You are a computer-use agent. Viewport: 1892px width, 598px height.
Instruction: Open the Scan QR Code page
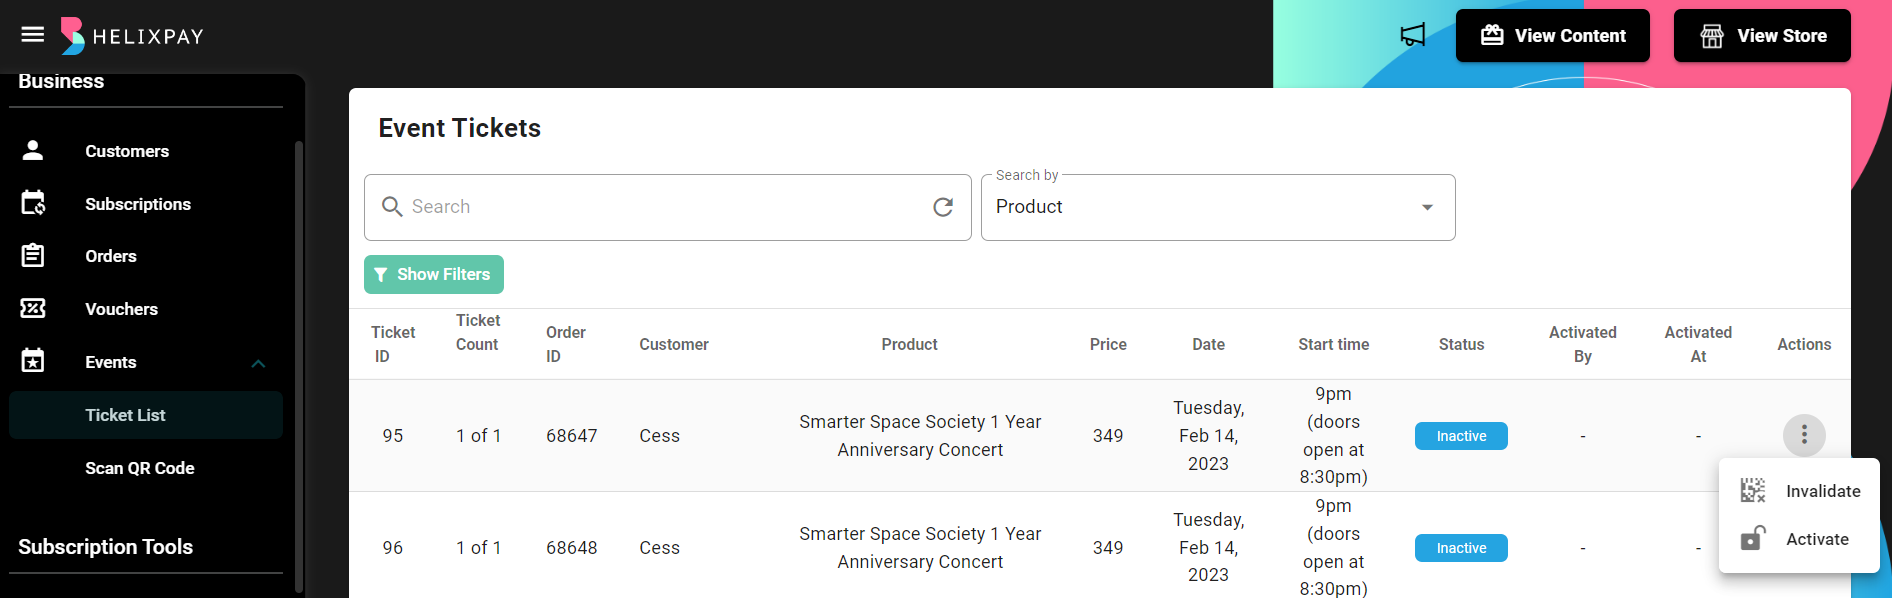point(139,468)
